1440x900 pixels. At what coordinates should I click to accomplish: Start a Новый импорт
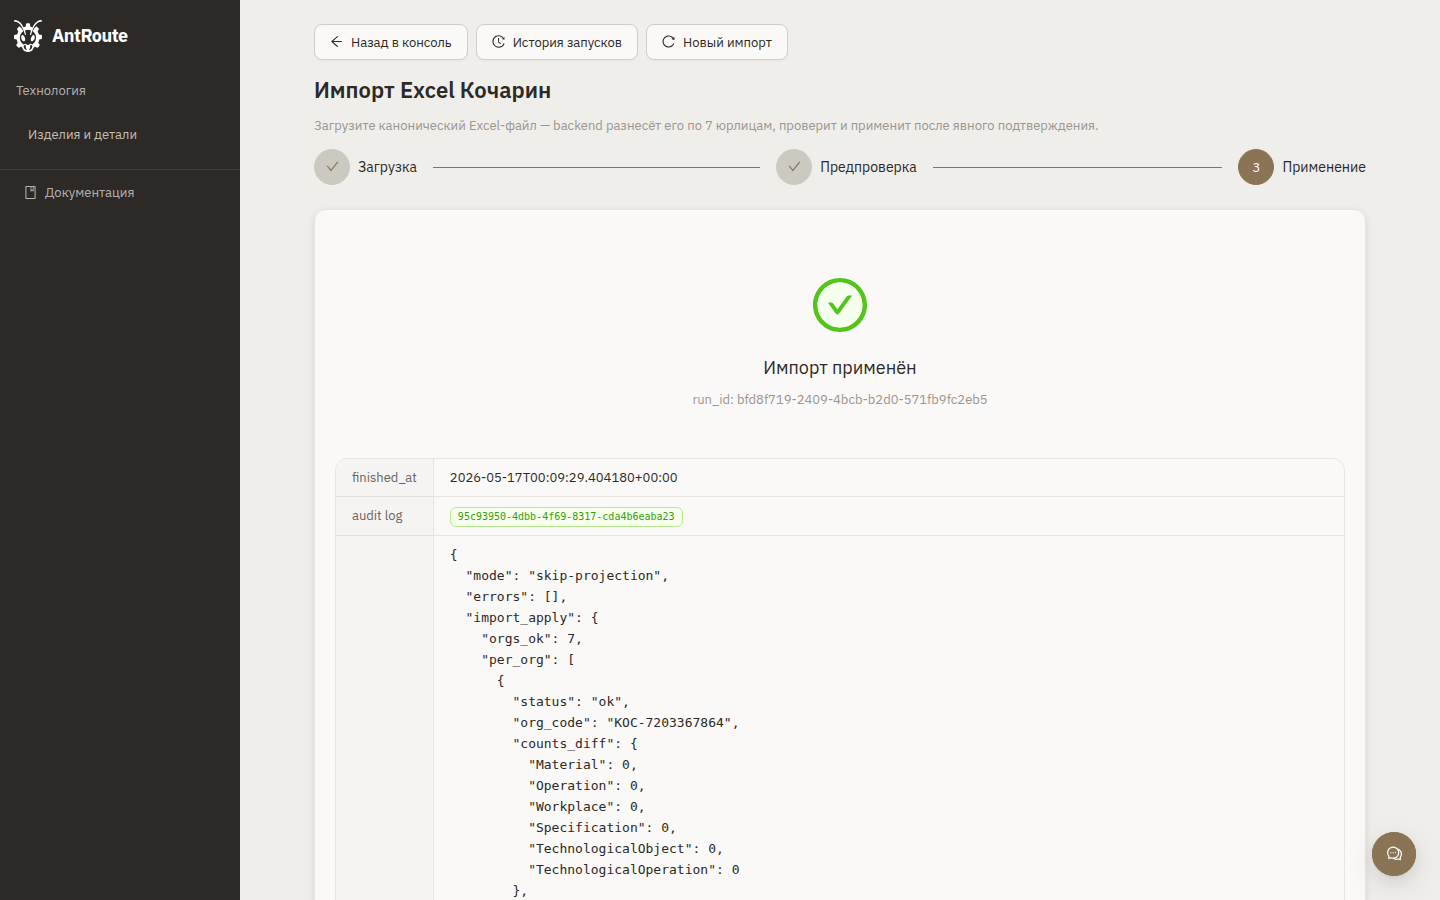[x=717, y=42]
